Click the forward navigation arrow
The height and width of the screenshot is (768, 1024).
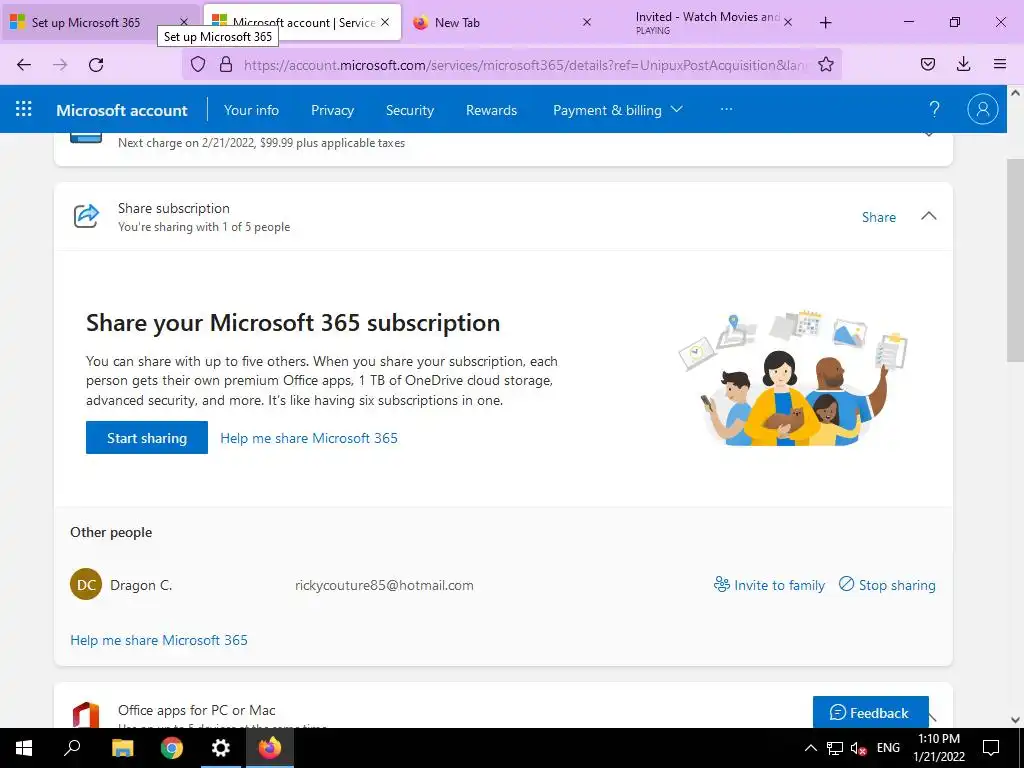(x=60, y=64)
